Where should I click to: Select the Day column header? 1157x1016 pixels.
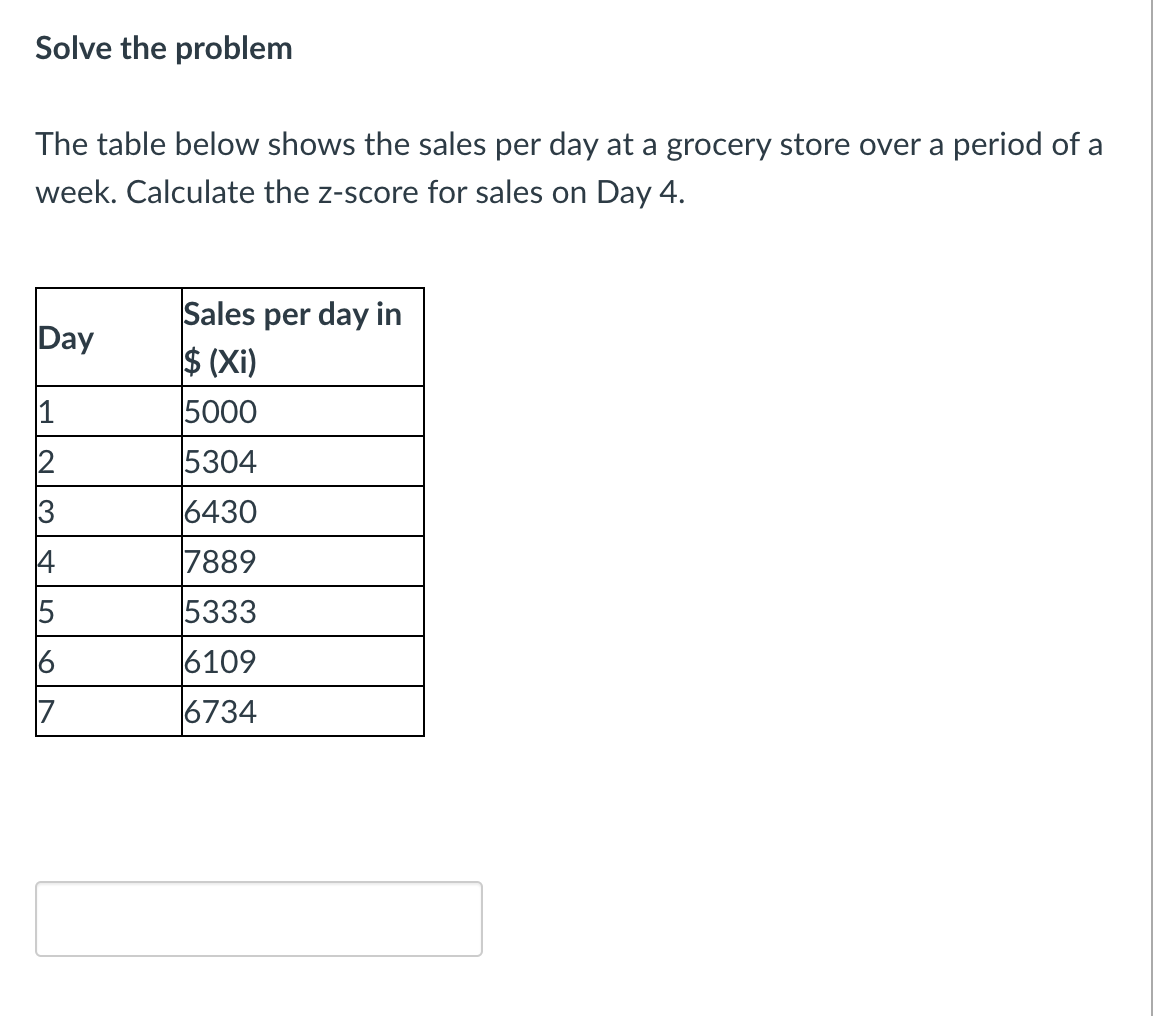click(66, 338)
